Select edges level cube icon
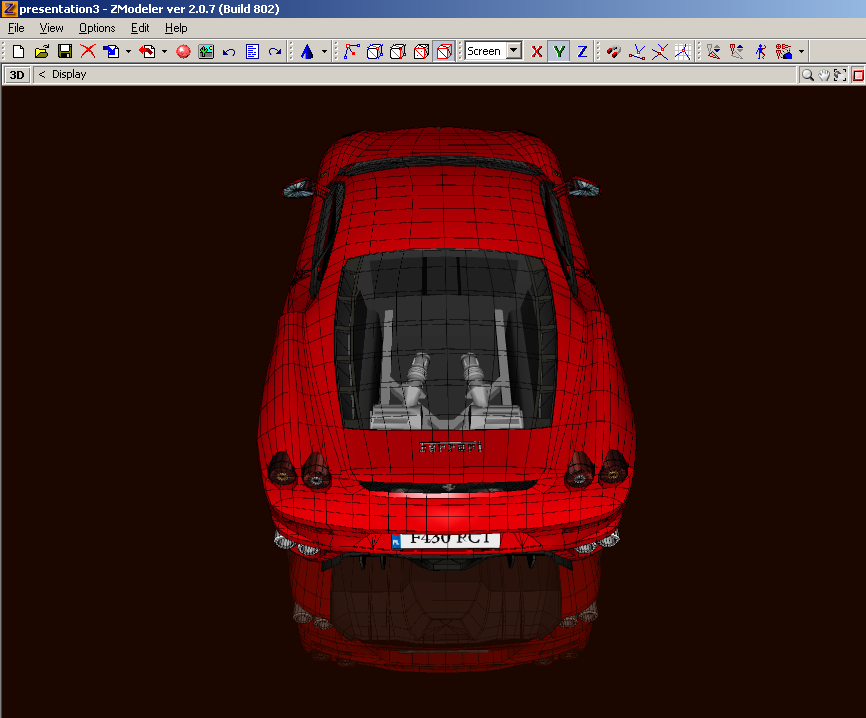This screenshot has height=718, width=866. click(x=375, y=51)
